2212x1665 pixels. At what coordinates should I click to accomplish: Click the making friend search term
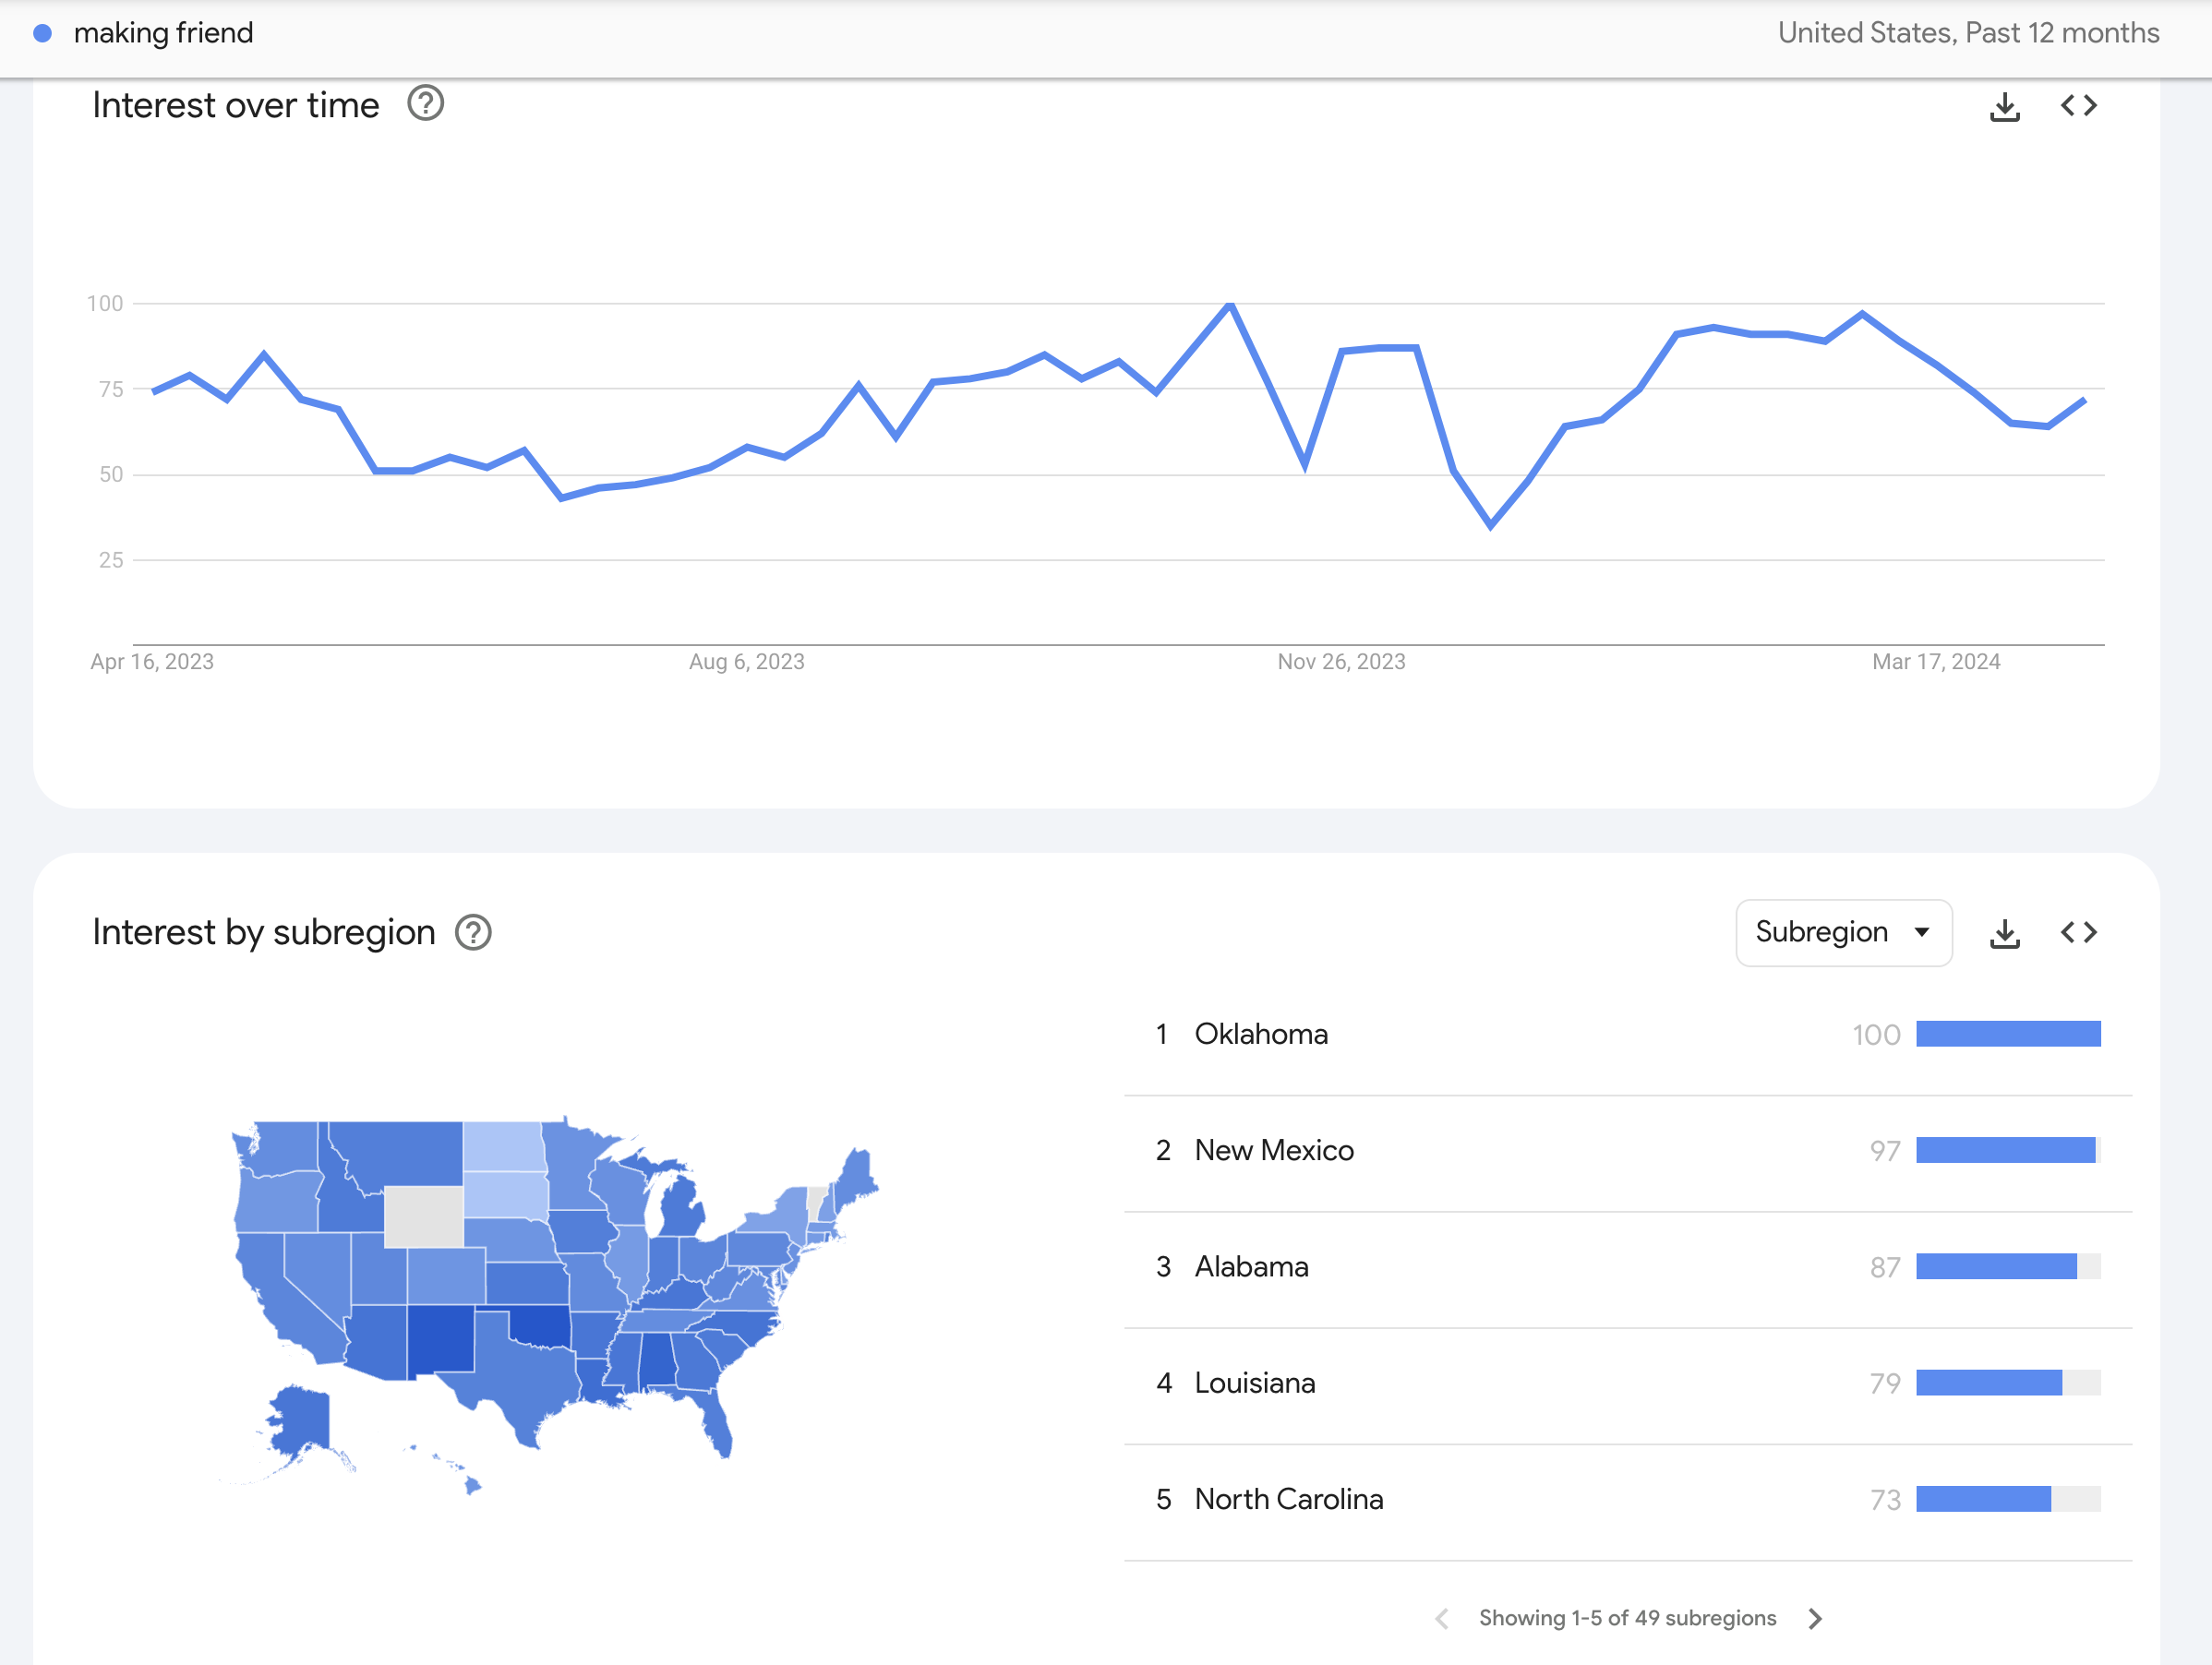pyautogui.click(x=164, y=33)
